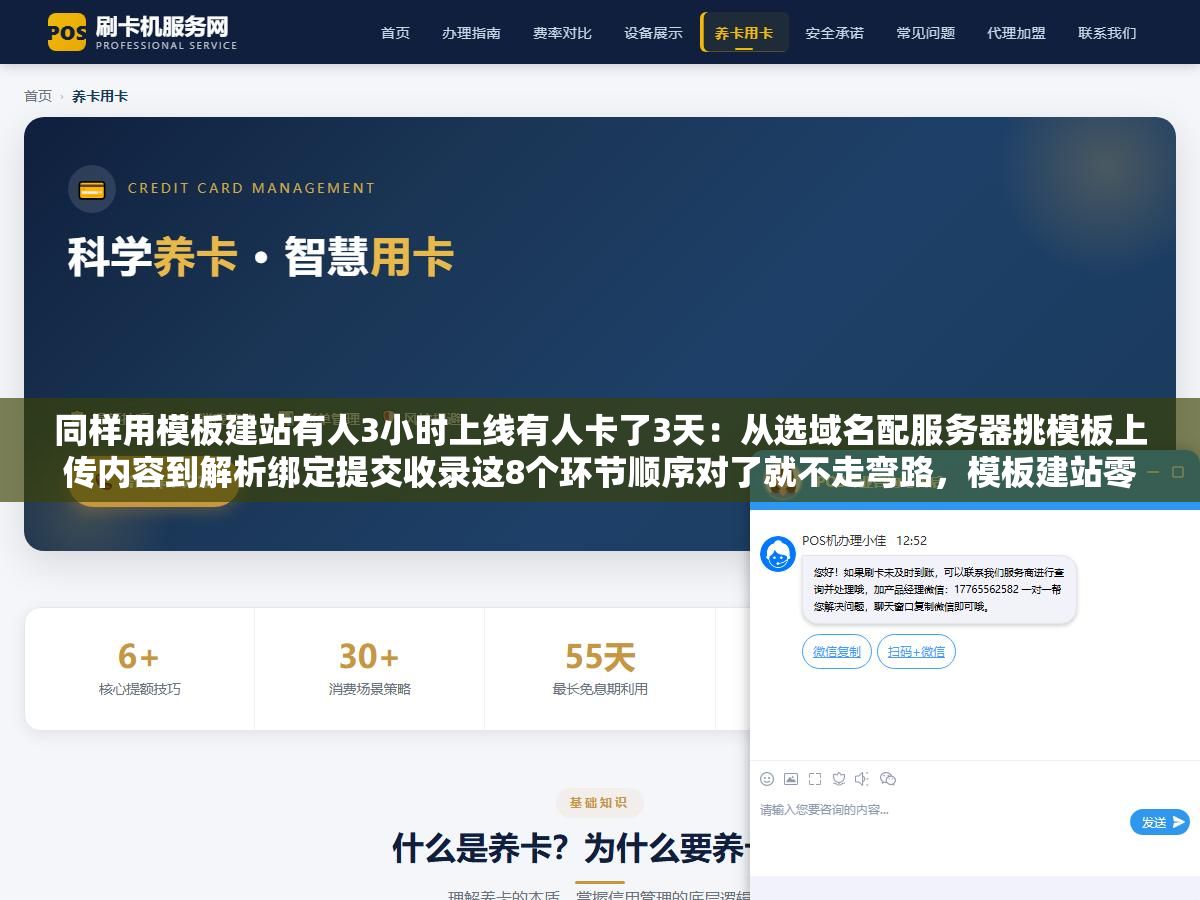The width and height of the screenshot is (1200, 900).
Task: Click 首页 breadcrumb link
Action: [x=38, y=96]
